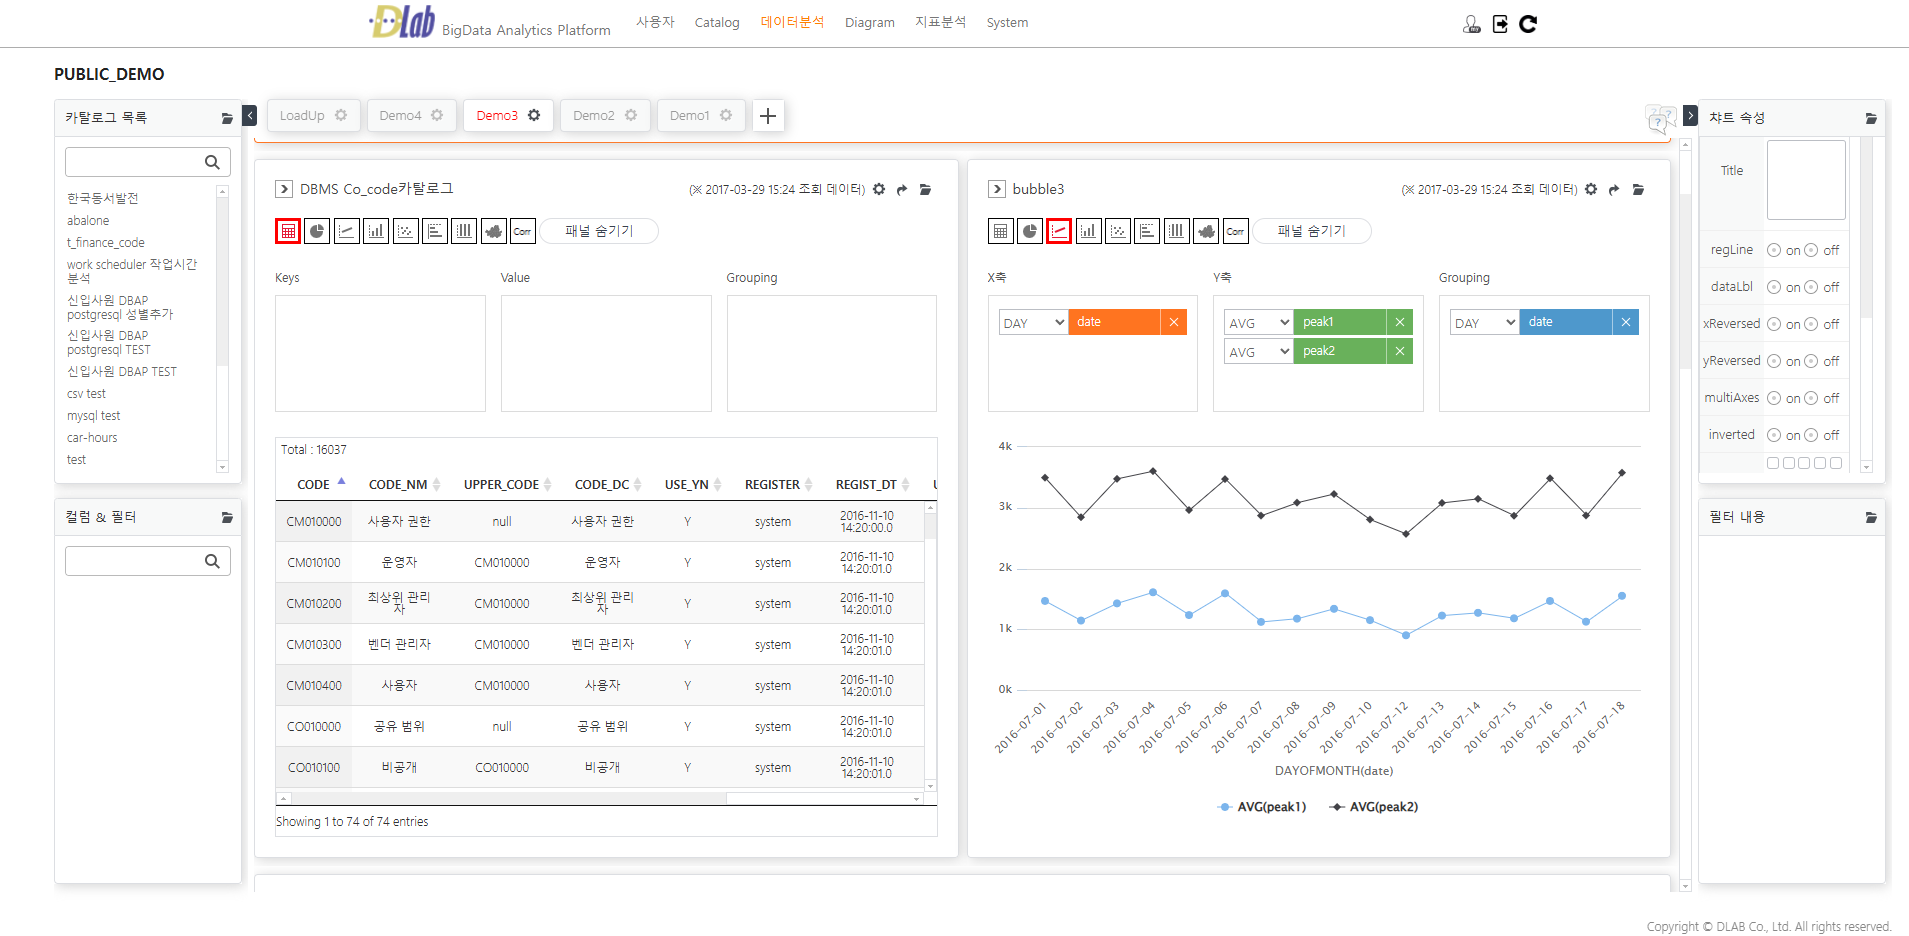Open the help chat bubble icon
This screenshot has width=1909, height=936.
pos(1661,119)
